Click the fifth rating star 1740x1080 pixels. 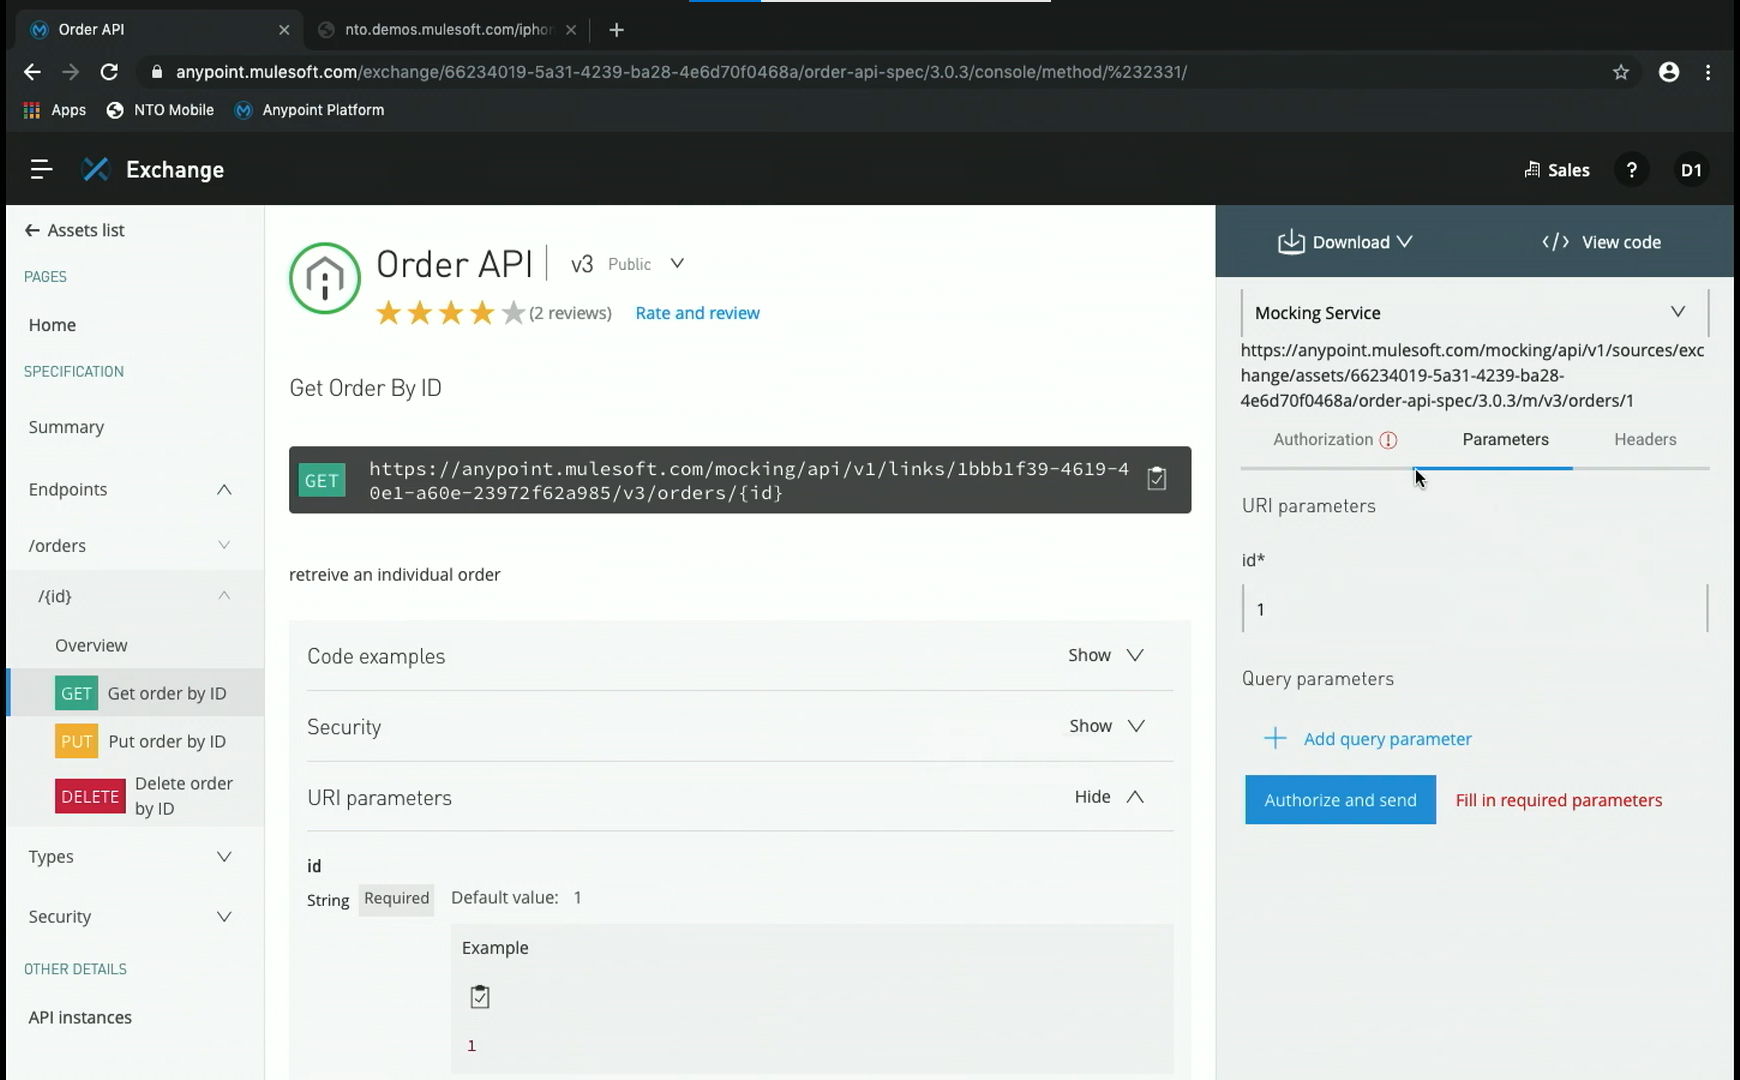click(513, 313)
